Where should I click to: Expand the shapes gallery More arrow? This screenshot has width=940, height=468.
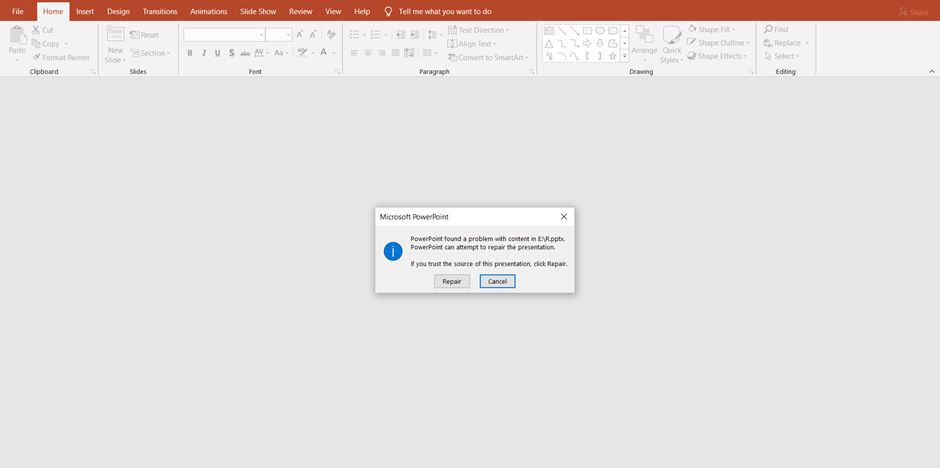(624, 56)
